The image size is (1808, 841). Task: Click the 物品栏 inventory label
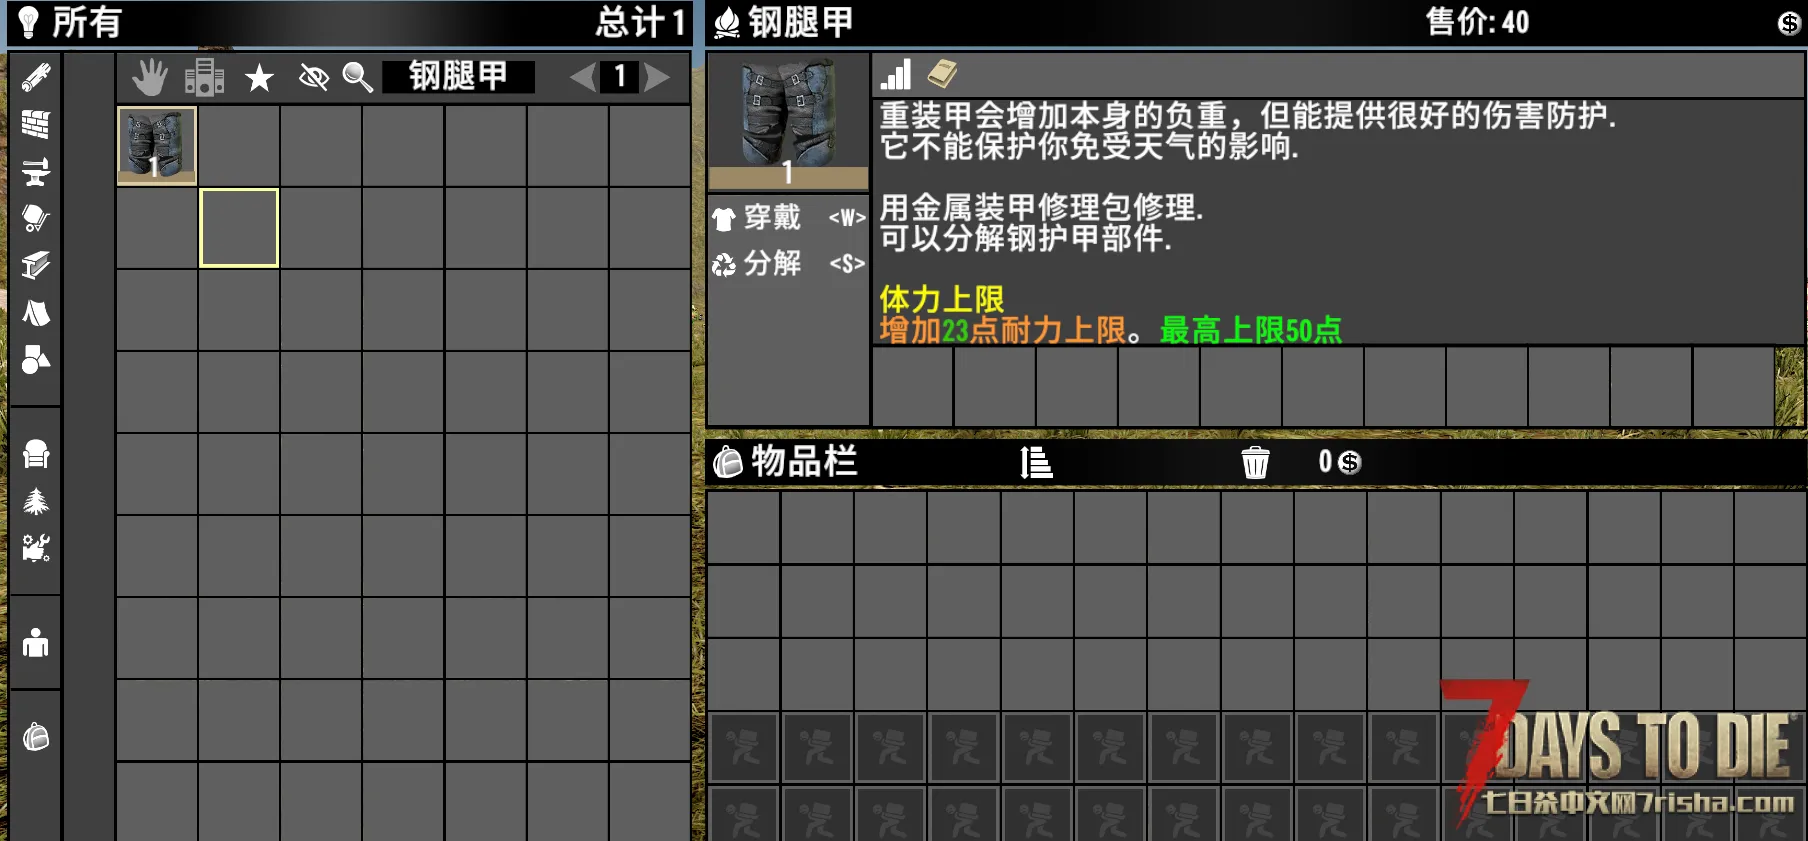pyautogui.click(x=805, y=462)
